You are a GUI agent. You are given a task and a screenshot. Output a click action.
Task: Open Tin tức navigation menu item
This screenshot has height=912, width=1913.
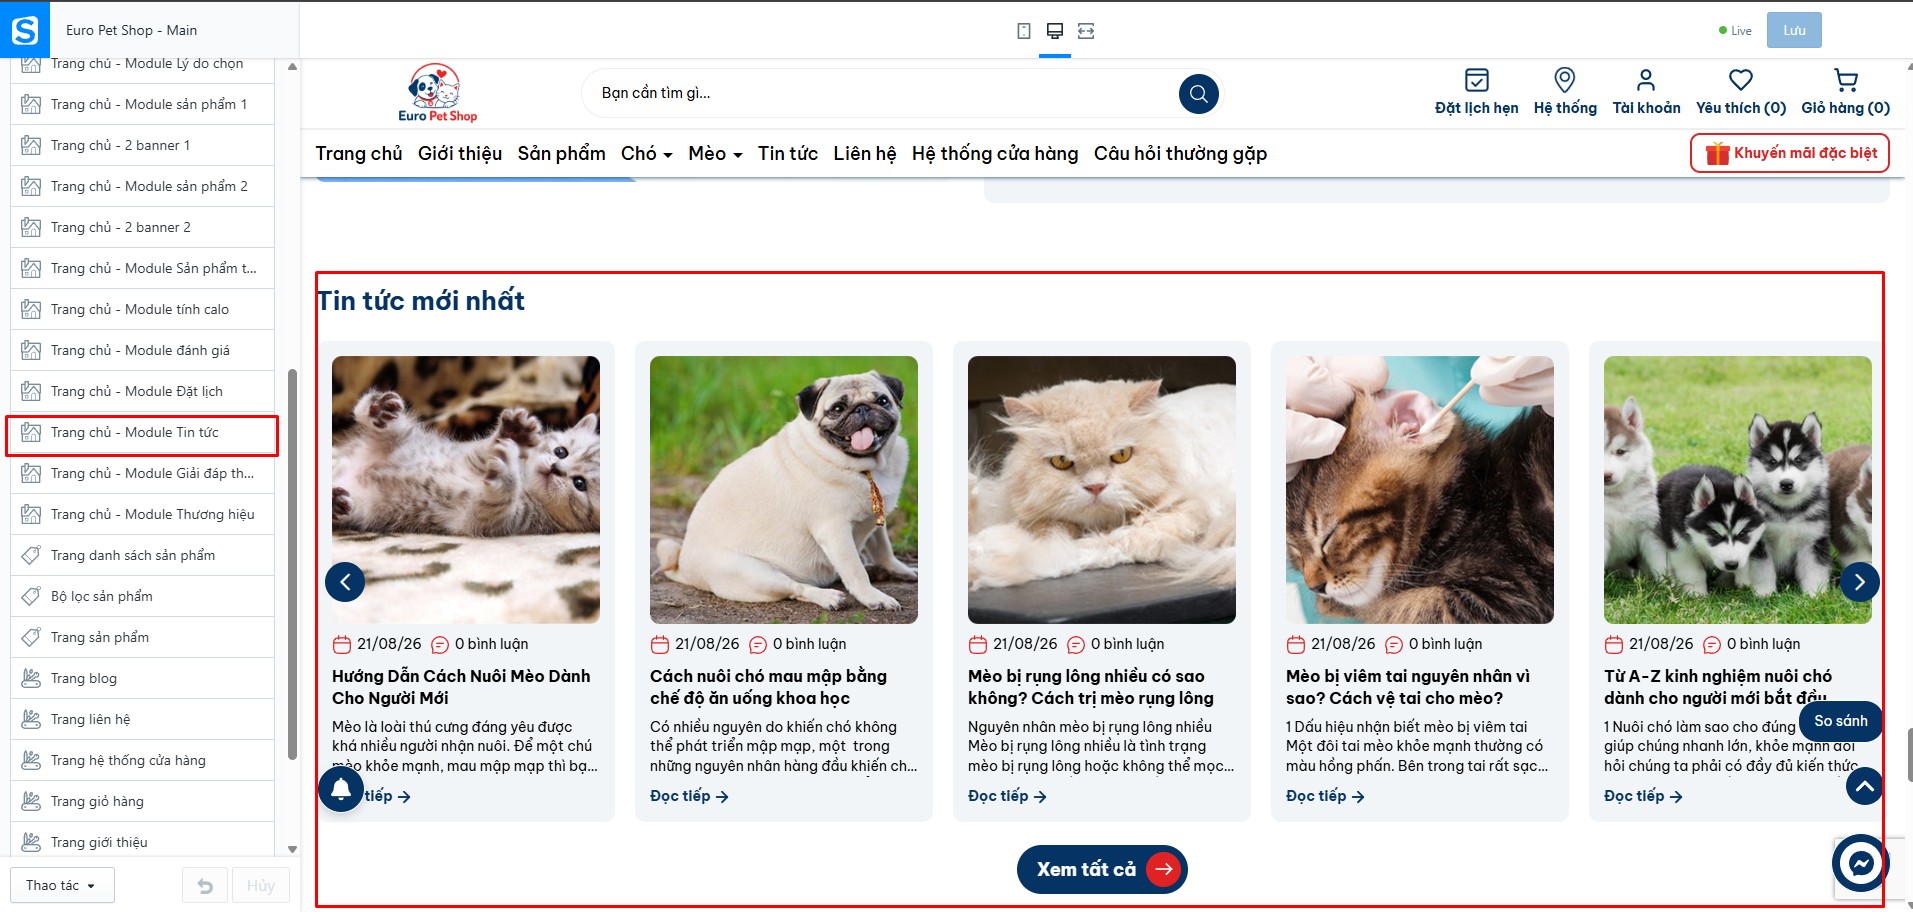[x=788, y=154]
